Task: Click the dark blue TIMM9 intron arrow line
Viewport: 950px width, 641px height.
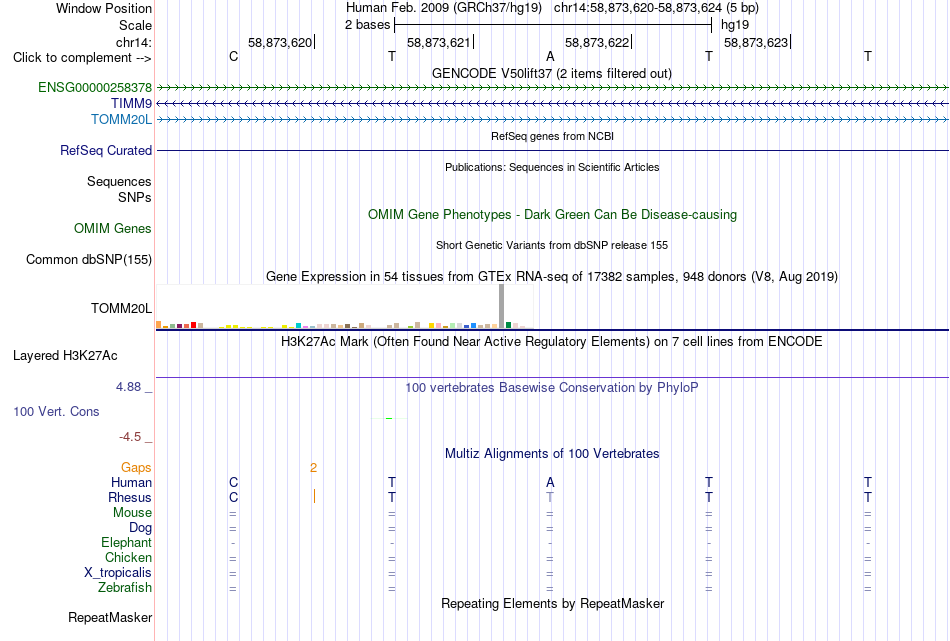Action: 552,104
